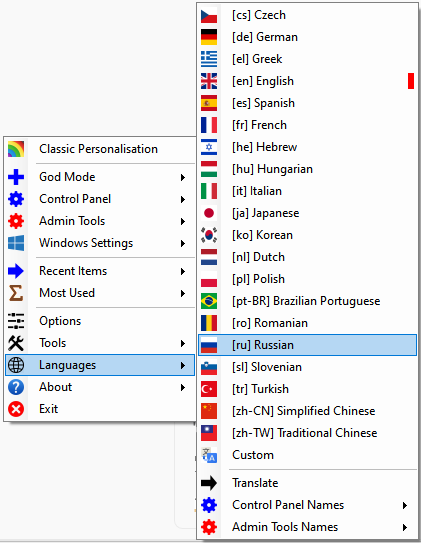Click the Classic Personalisation rainbow icon
The image size is (421, 543).
pyautogui.click(x=16, y=149)
